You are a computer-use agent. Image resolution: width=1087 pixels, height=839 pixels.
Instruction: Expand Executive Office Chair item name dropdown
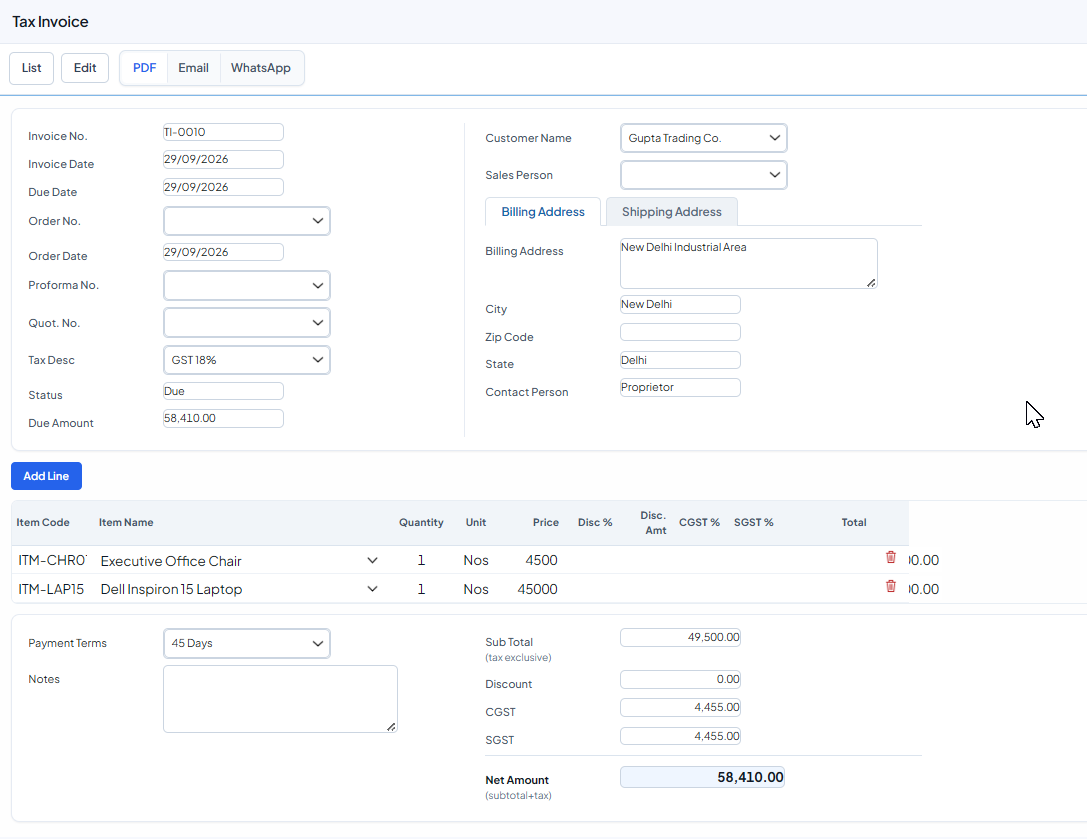pyautogui.click(x=372, y=560)
